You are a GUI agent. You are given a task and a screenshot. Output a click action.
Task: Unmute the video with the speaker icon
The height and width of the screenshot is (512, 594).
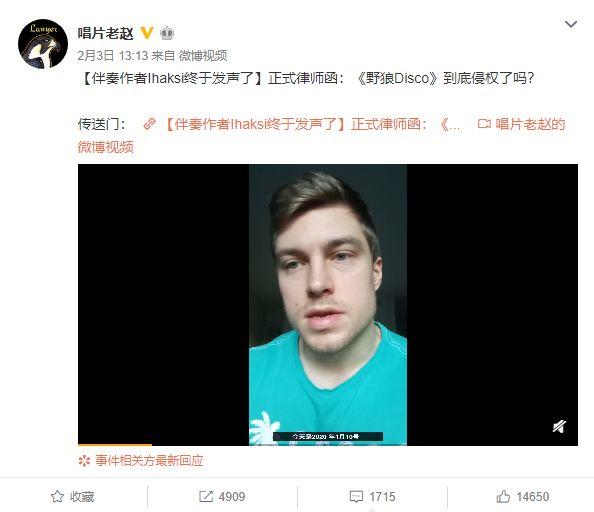(x=559, y=426)
